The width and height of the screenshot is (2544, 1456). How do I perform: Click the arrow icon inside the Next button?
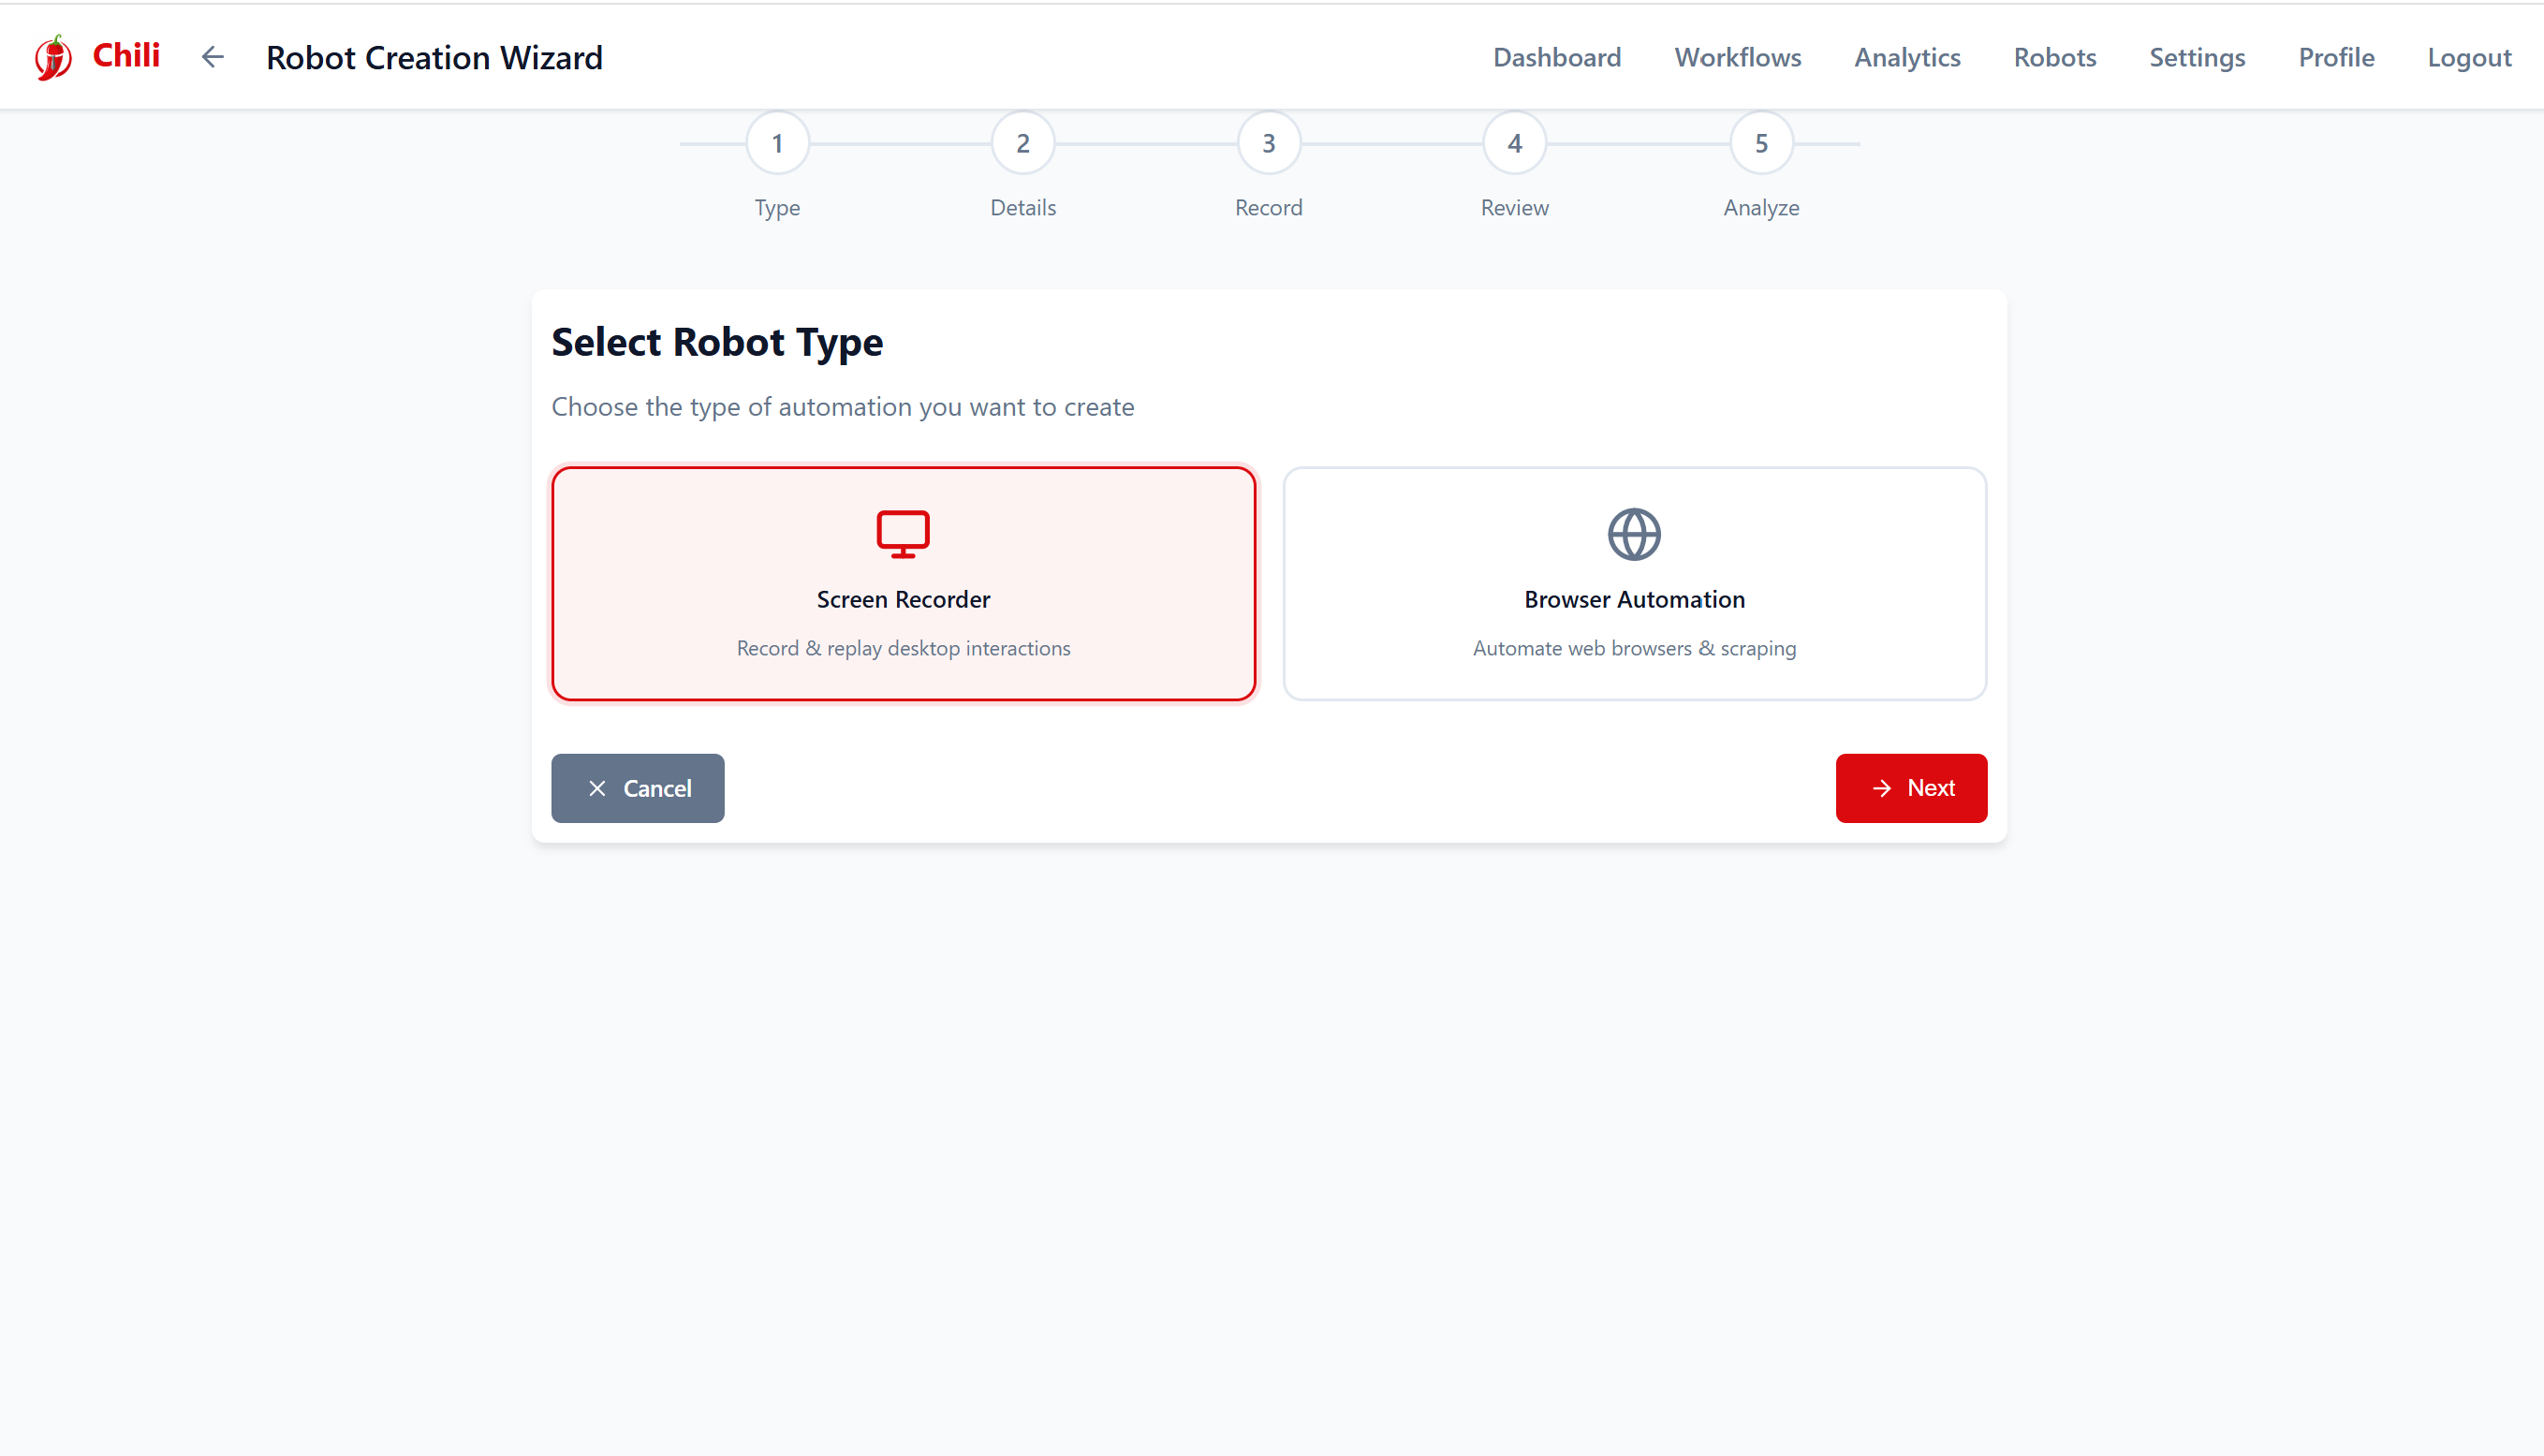[1883, 788]
